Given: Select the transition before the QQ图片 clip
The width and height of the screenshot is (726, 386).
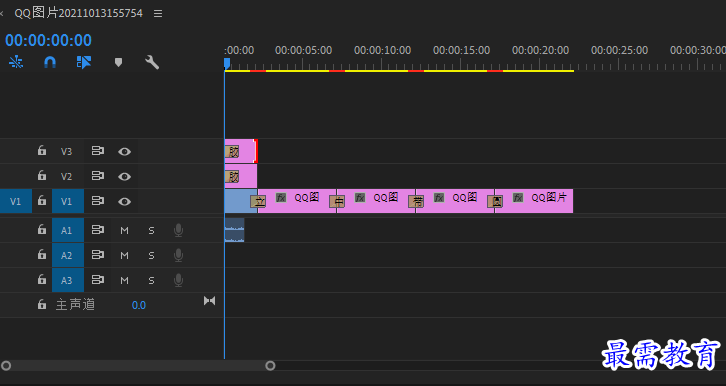Looking at the screenshot, I should tap(495, 201).
